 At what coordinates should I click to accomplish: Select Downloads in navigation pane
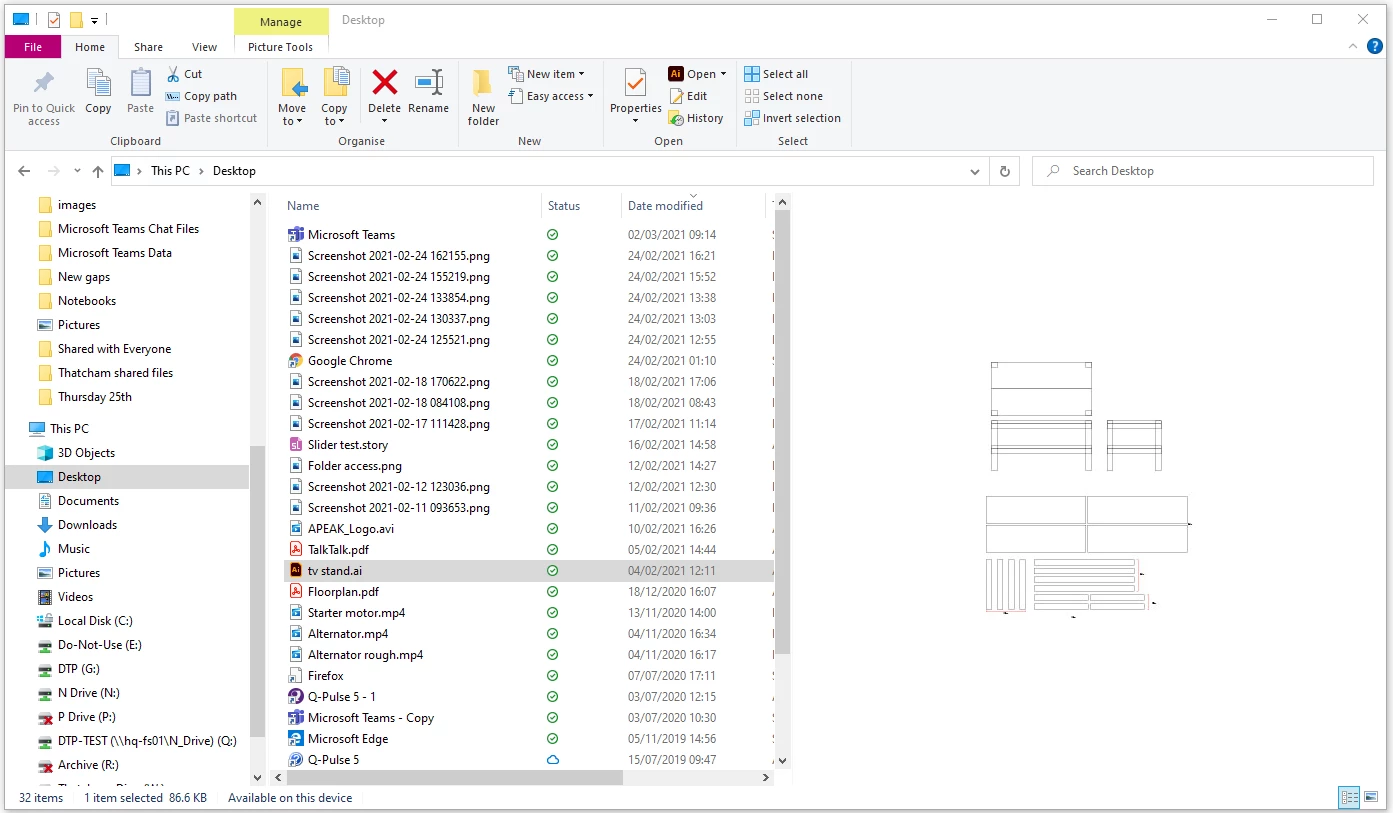point(87,525)
